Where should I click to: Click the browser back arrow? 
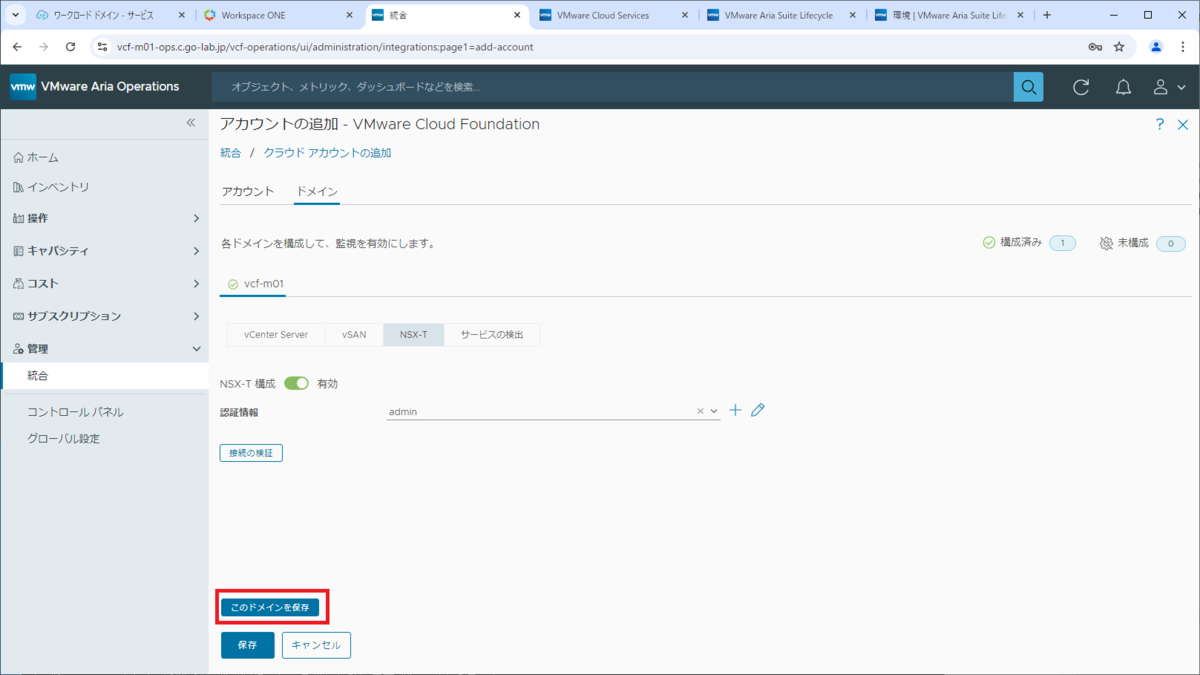[18, 47]
